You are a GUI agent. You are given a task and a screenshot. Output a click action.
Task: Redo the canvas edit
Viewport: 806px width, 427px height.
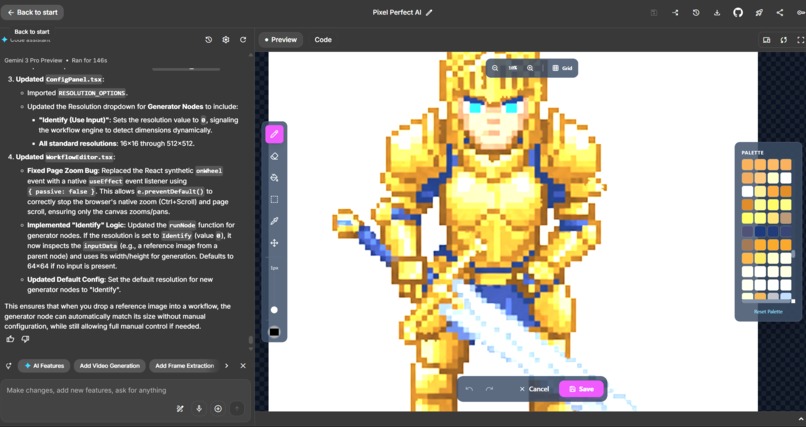[x=489, y=389]
